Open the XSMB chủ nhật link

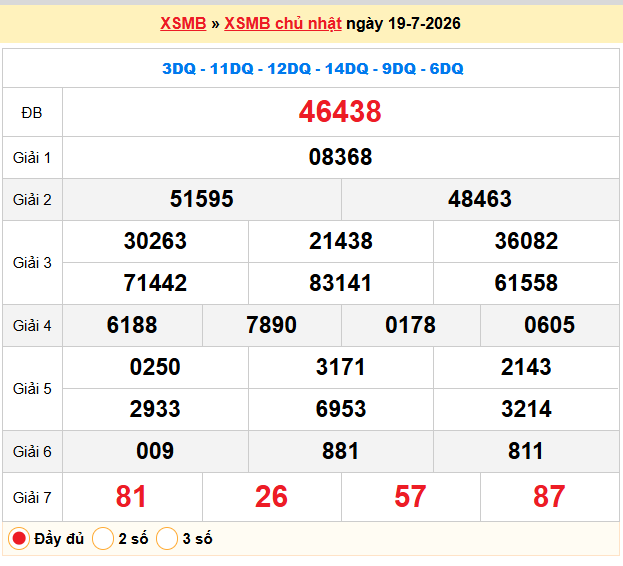[283, 23]
